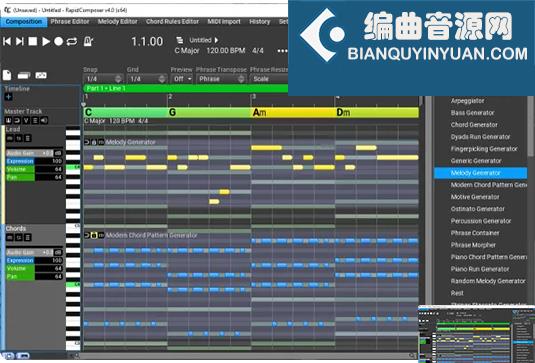This screenshot has height=363, width=535.
Task: Open the Phrase Transpose dropdown
Action: coord(221,79)
